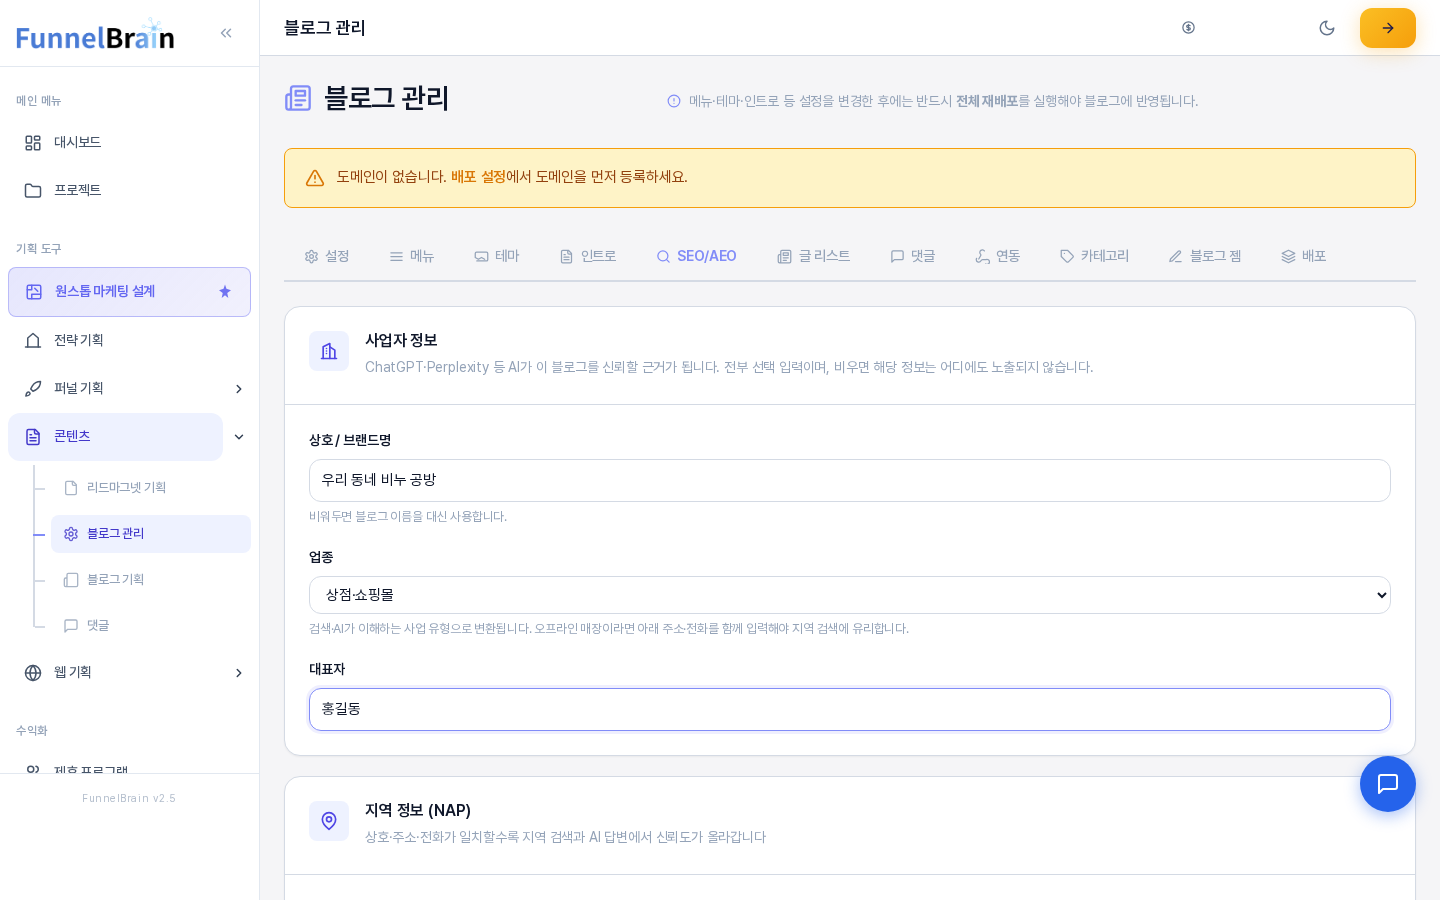Screen dimensions: 1440x900
Task: Switch to the 글 리스트 tab
Action: [x=814, y=256]
